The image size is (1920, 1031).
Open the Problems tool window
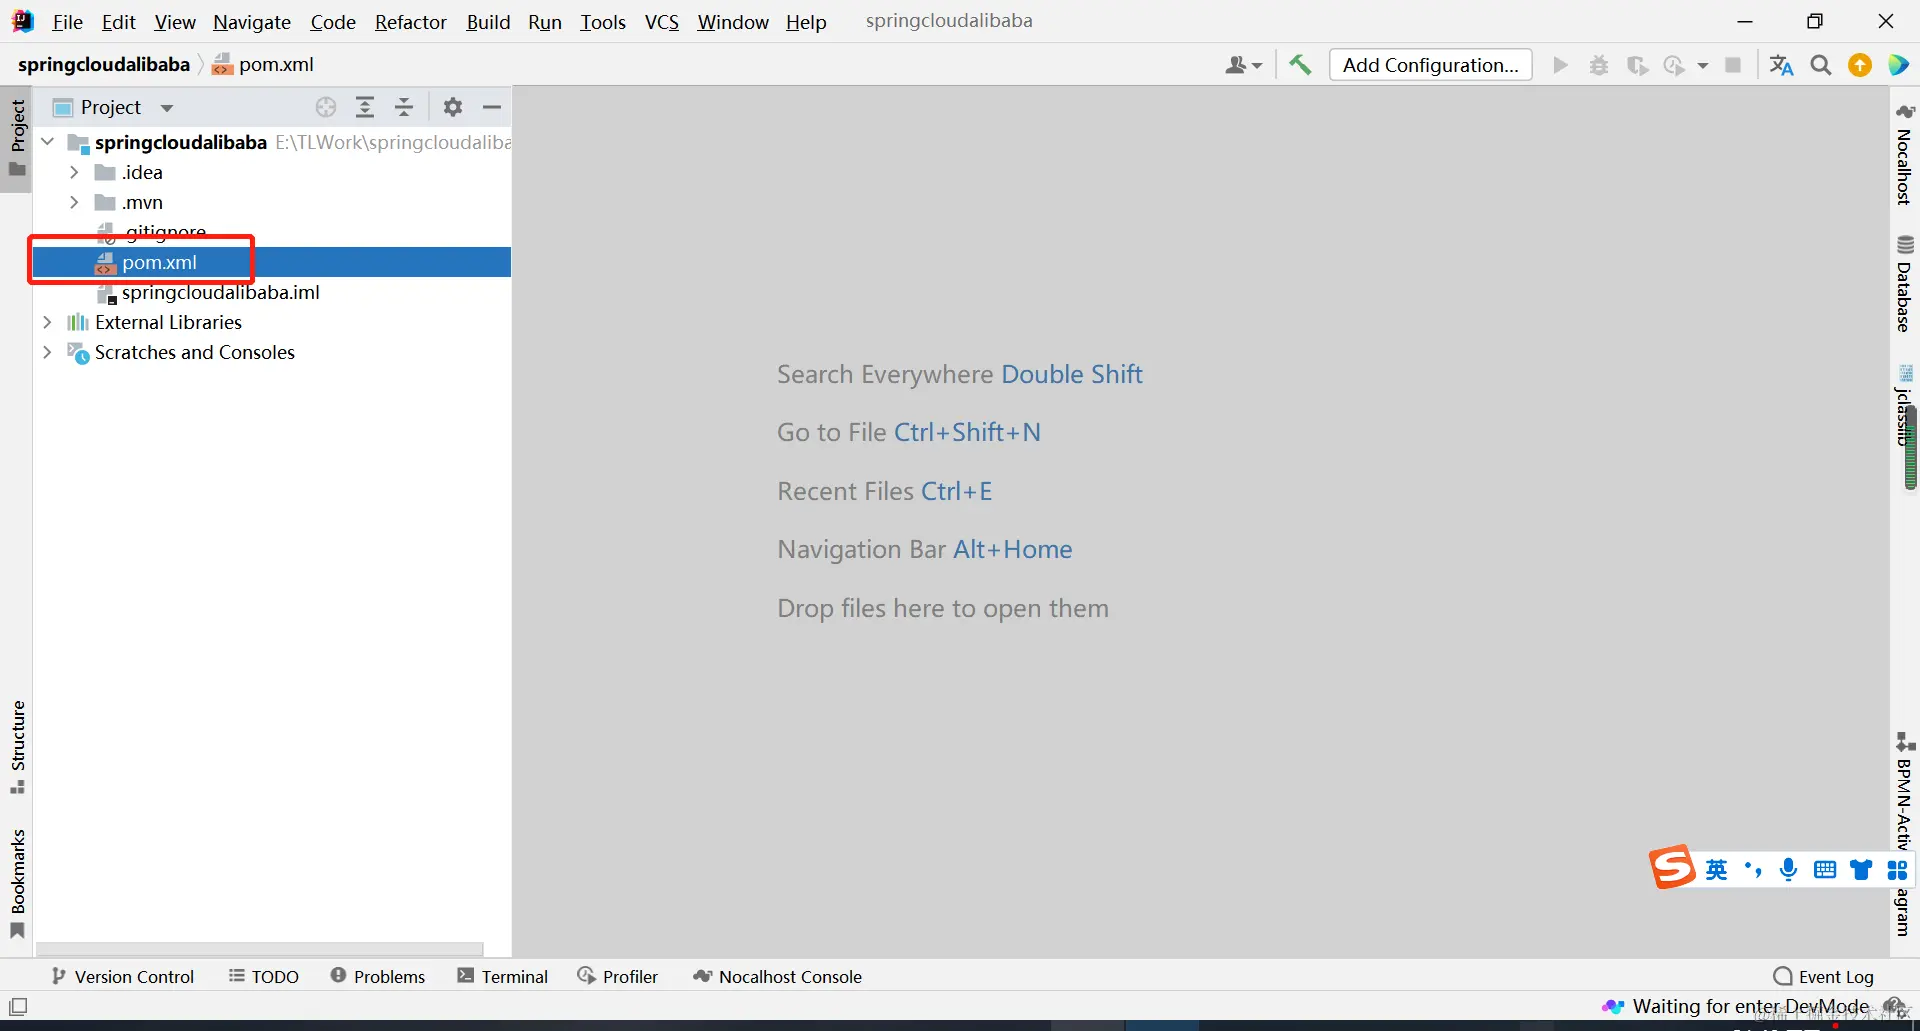click(x=378, y=976)
